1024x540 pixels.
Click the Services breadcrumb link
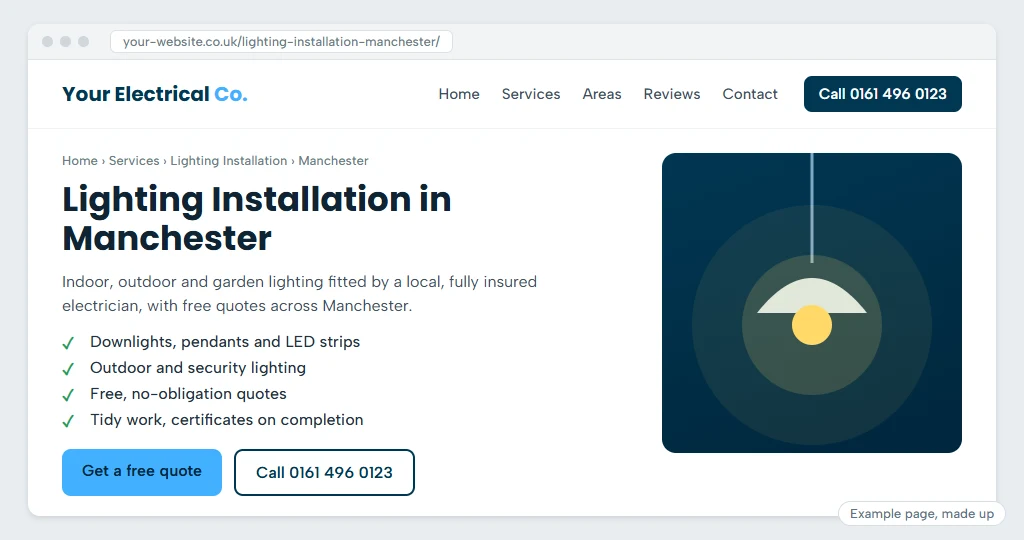coord(134,161)
